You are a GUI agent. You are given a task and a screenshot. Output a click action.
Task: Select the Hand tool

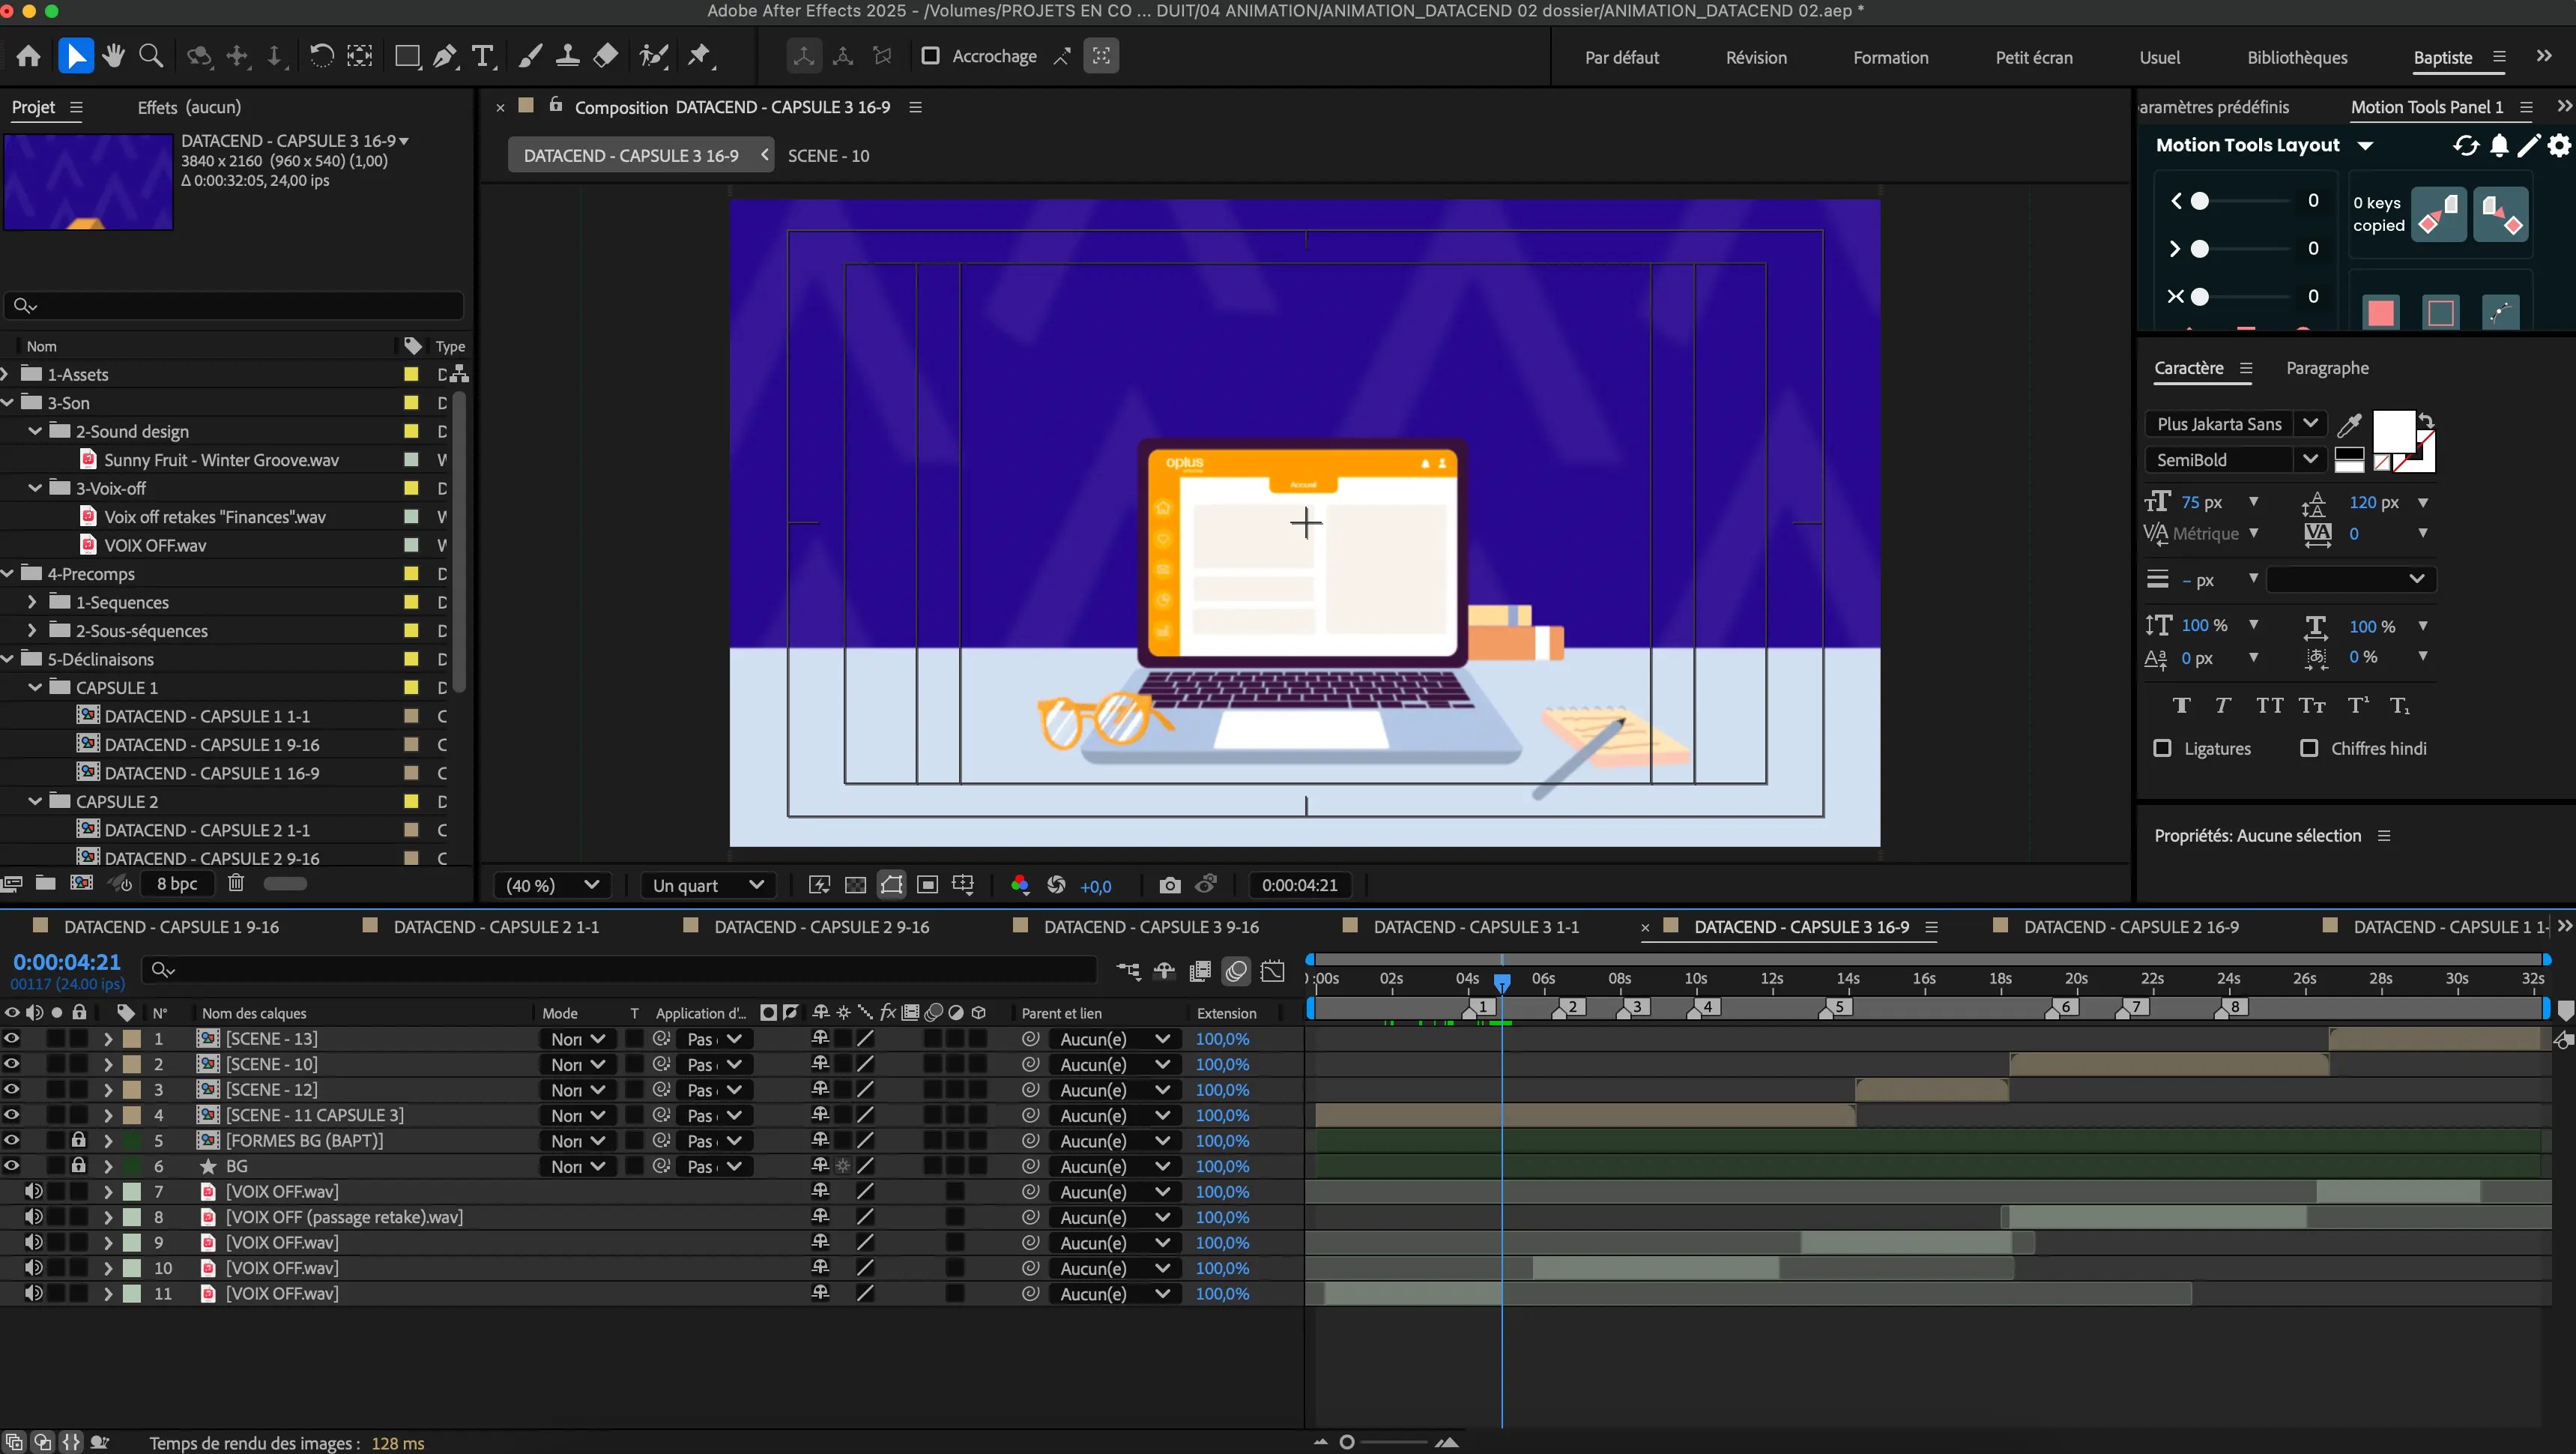113,56
